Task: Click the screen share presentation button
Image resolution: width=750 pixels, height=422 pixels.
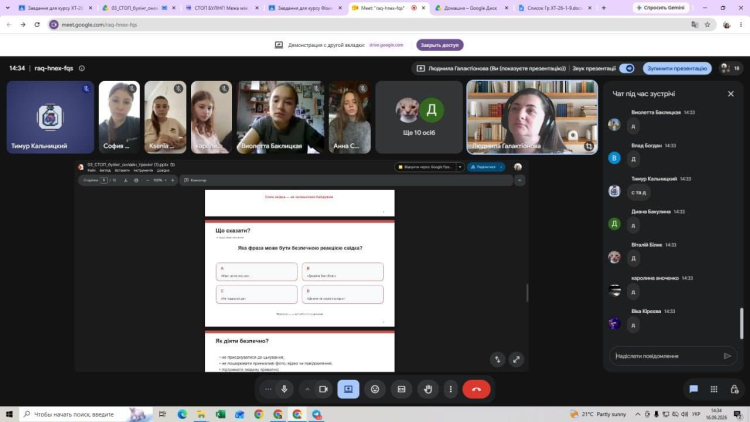Action: pyautogui.click(x=348, y=389)
